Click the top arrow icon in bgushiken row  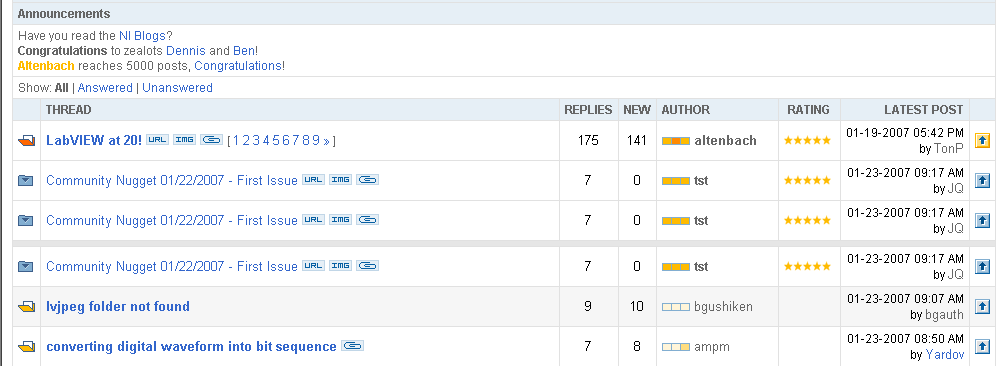[982, 307]
